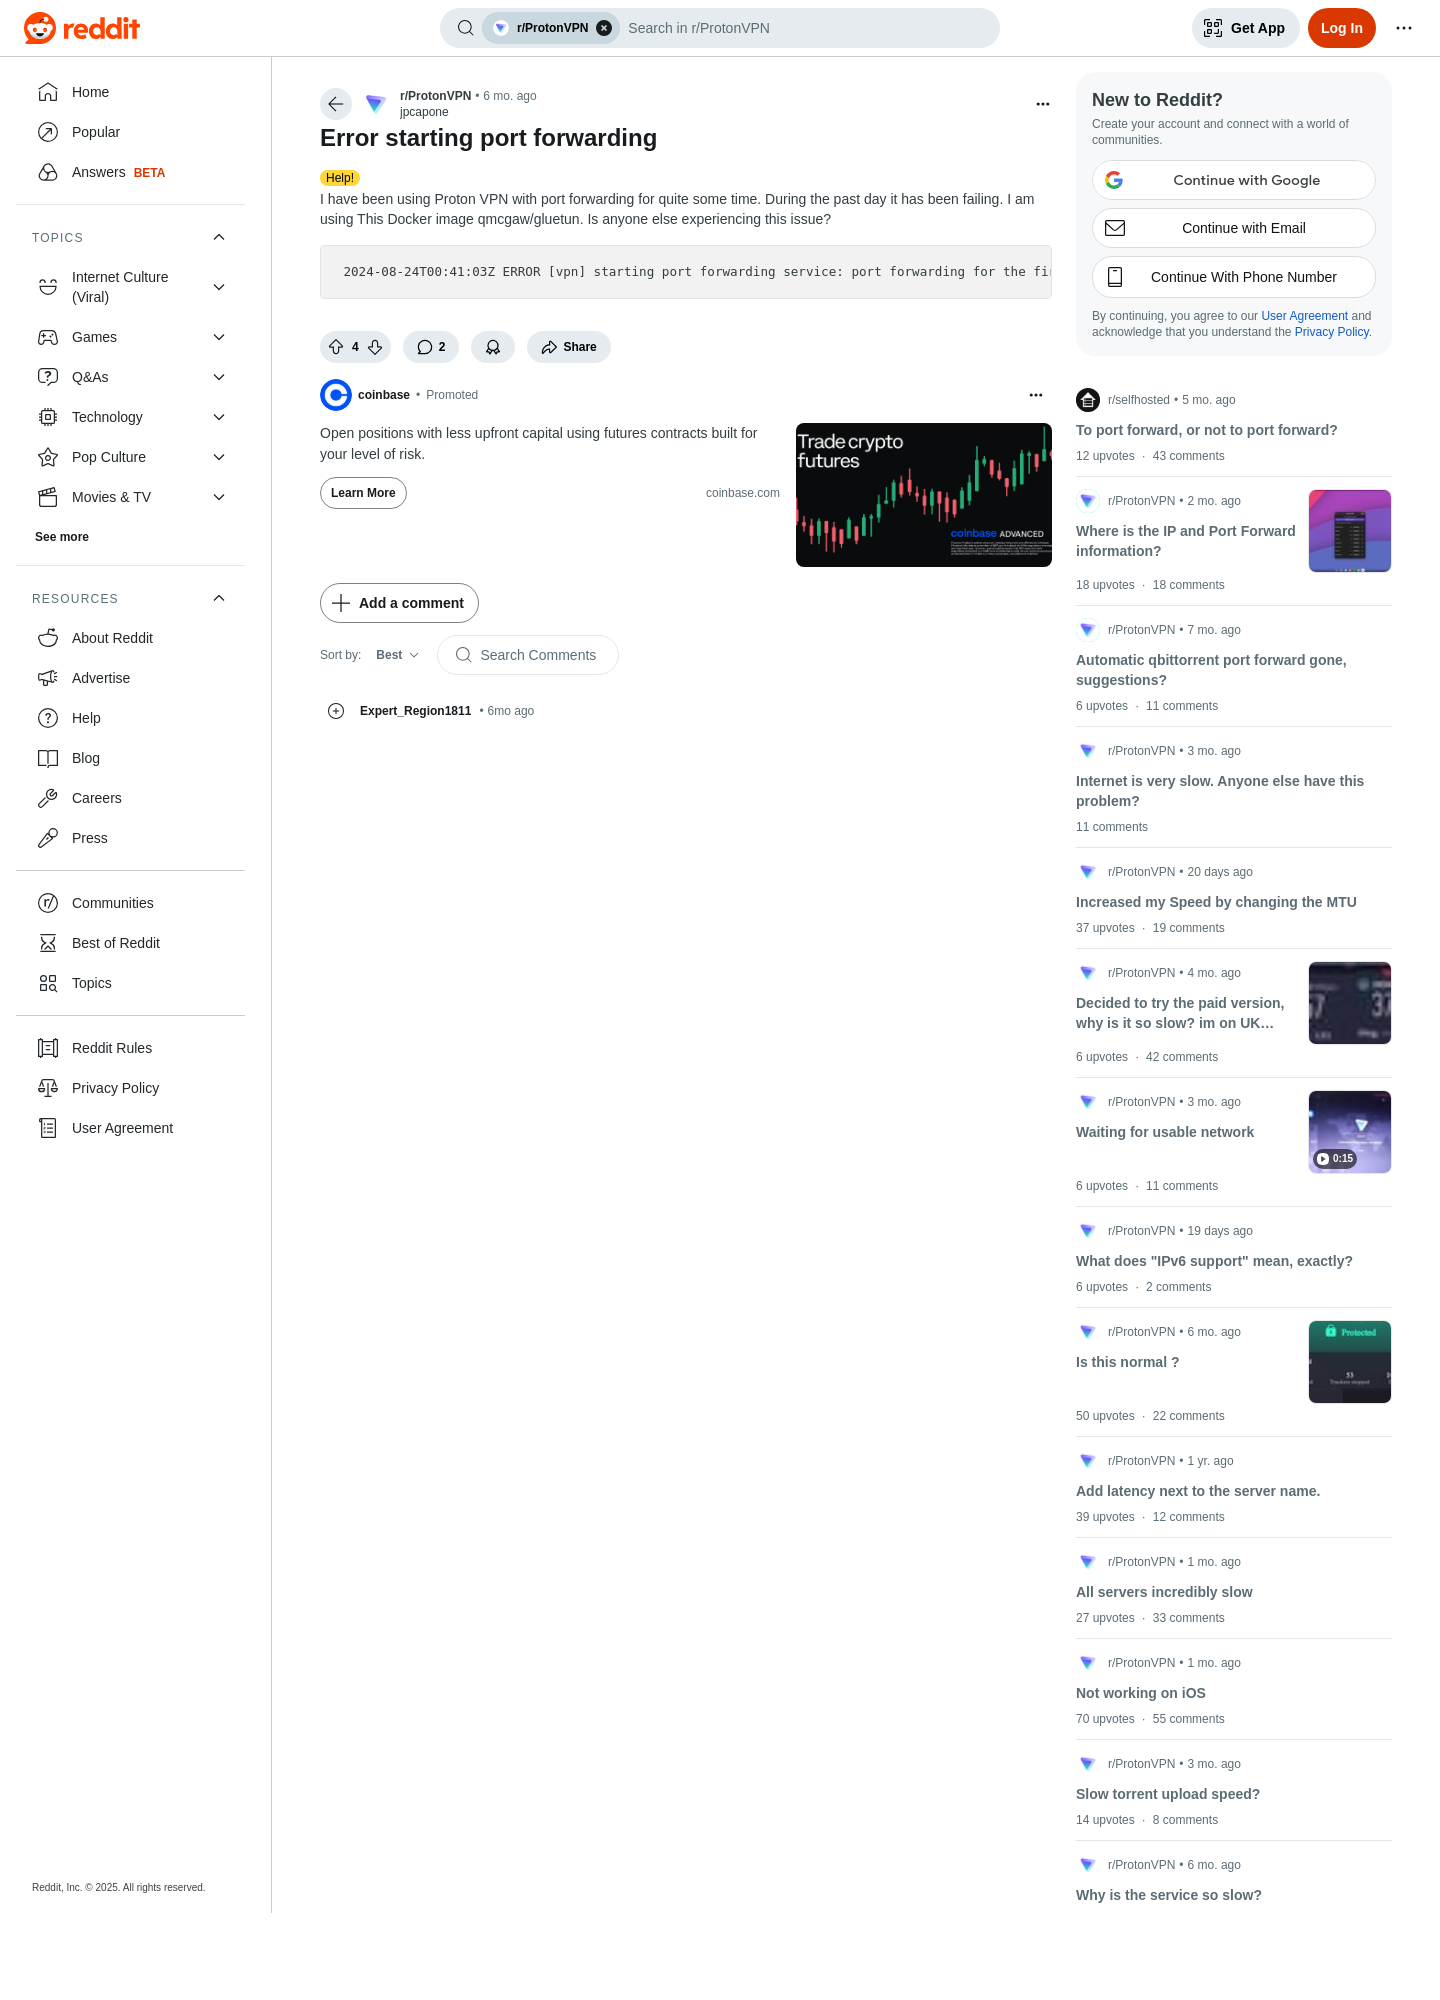Open 'Not working on iOS' post
Viewport: 1440px width, 2000px height.
point(1141,1693)
